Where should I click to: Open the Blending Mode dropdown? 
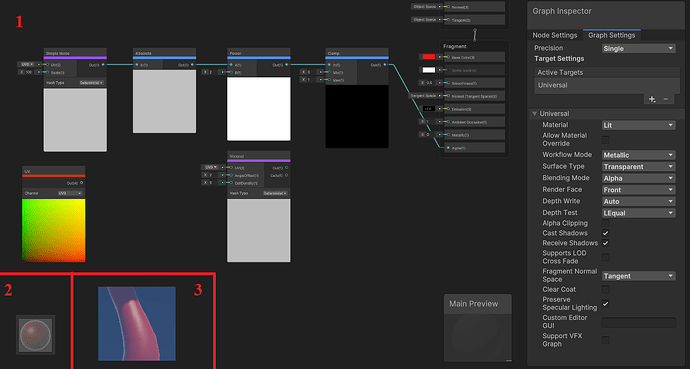[639, 178]
